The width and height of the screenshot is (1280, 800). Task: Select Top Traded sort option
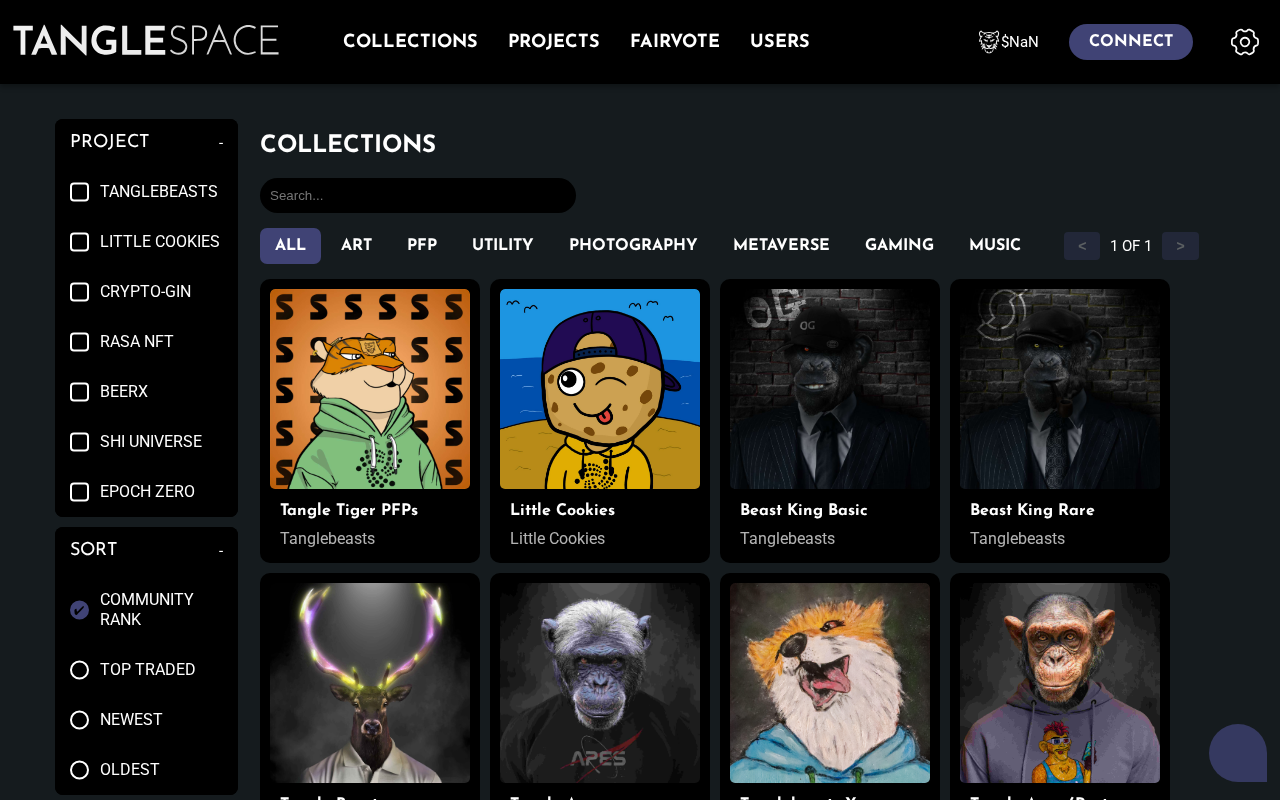point(80,670)
